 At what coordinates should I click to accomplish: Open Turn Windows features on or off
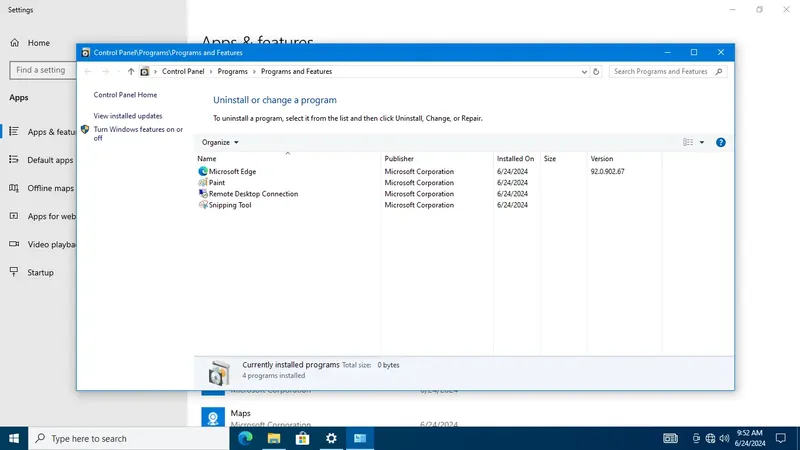point(138,134)
